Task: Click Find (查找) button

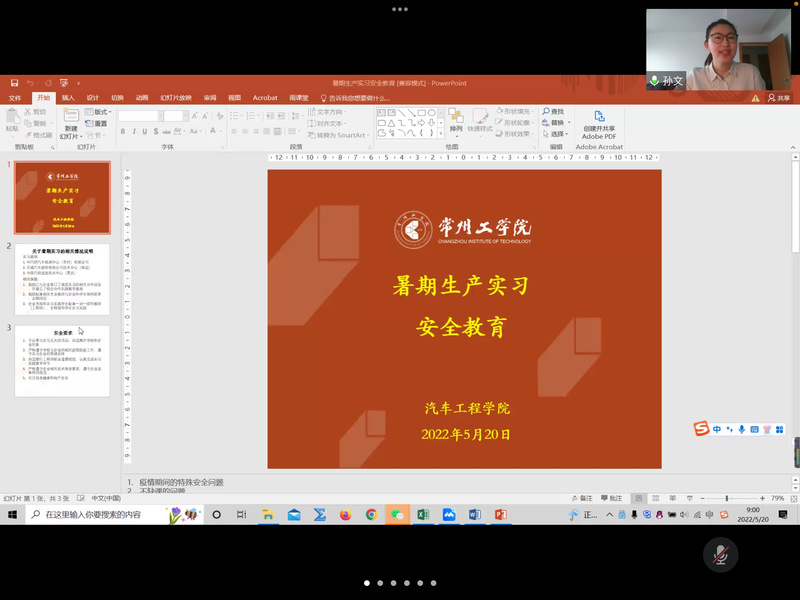Action: pyautogui.click(x=554, y=111)
